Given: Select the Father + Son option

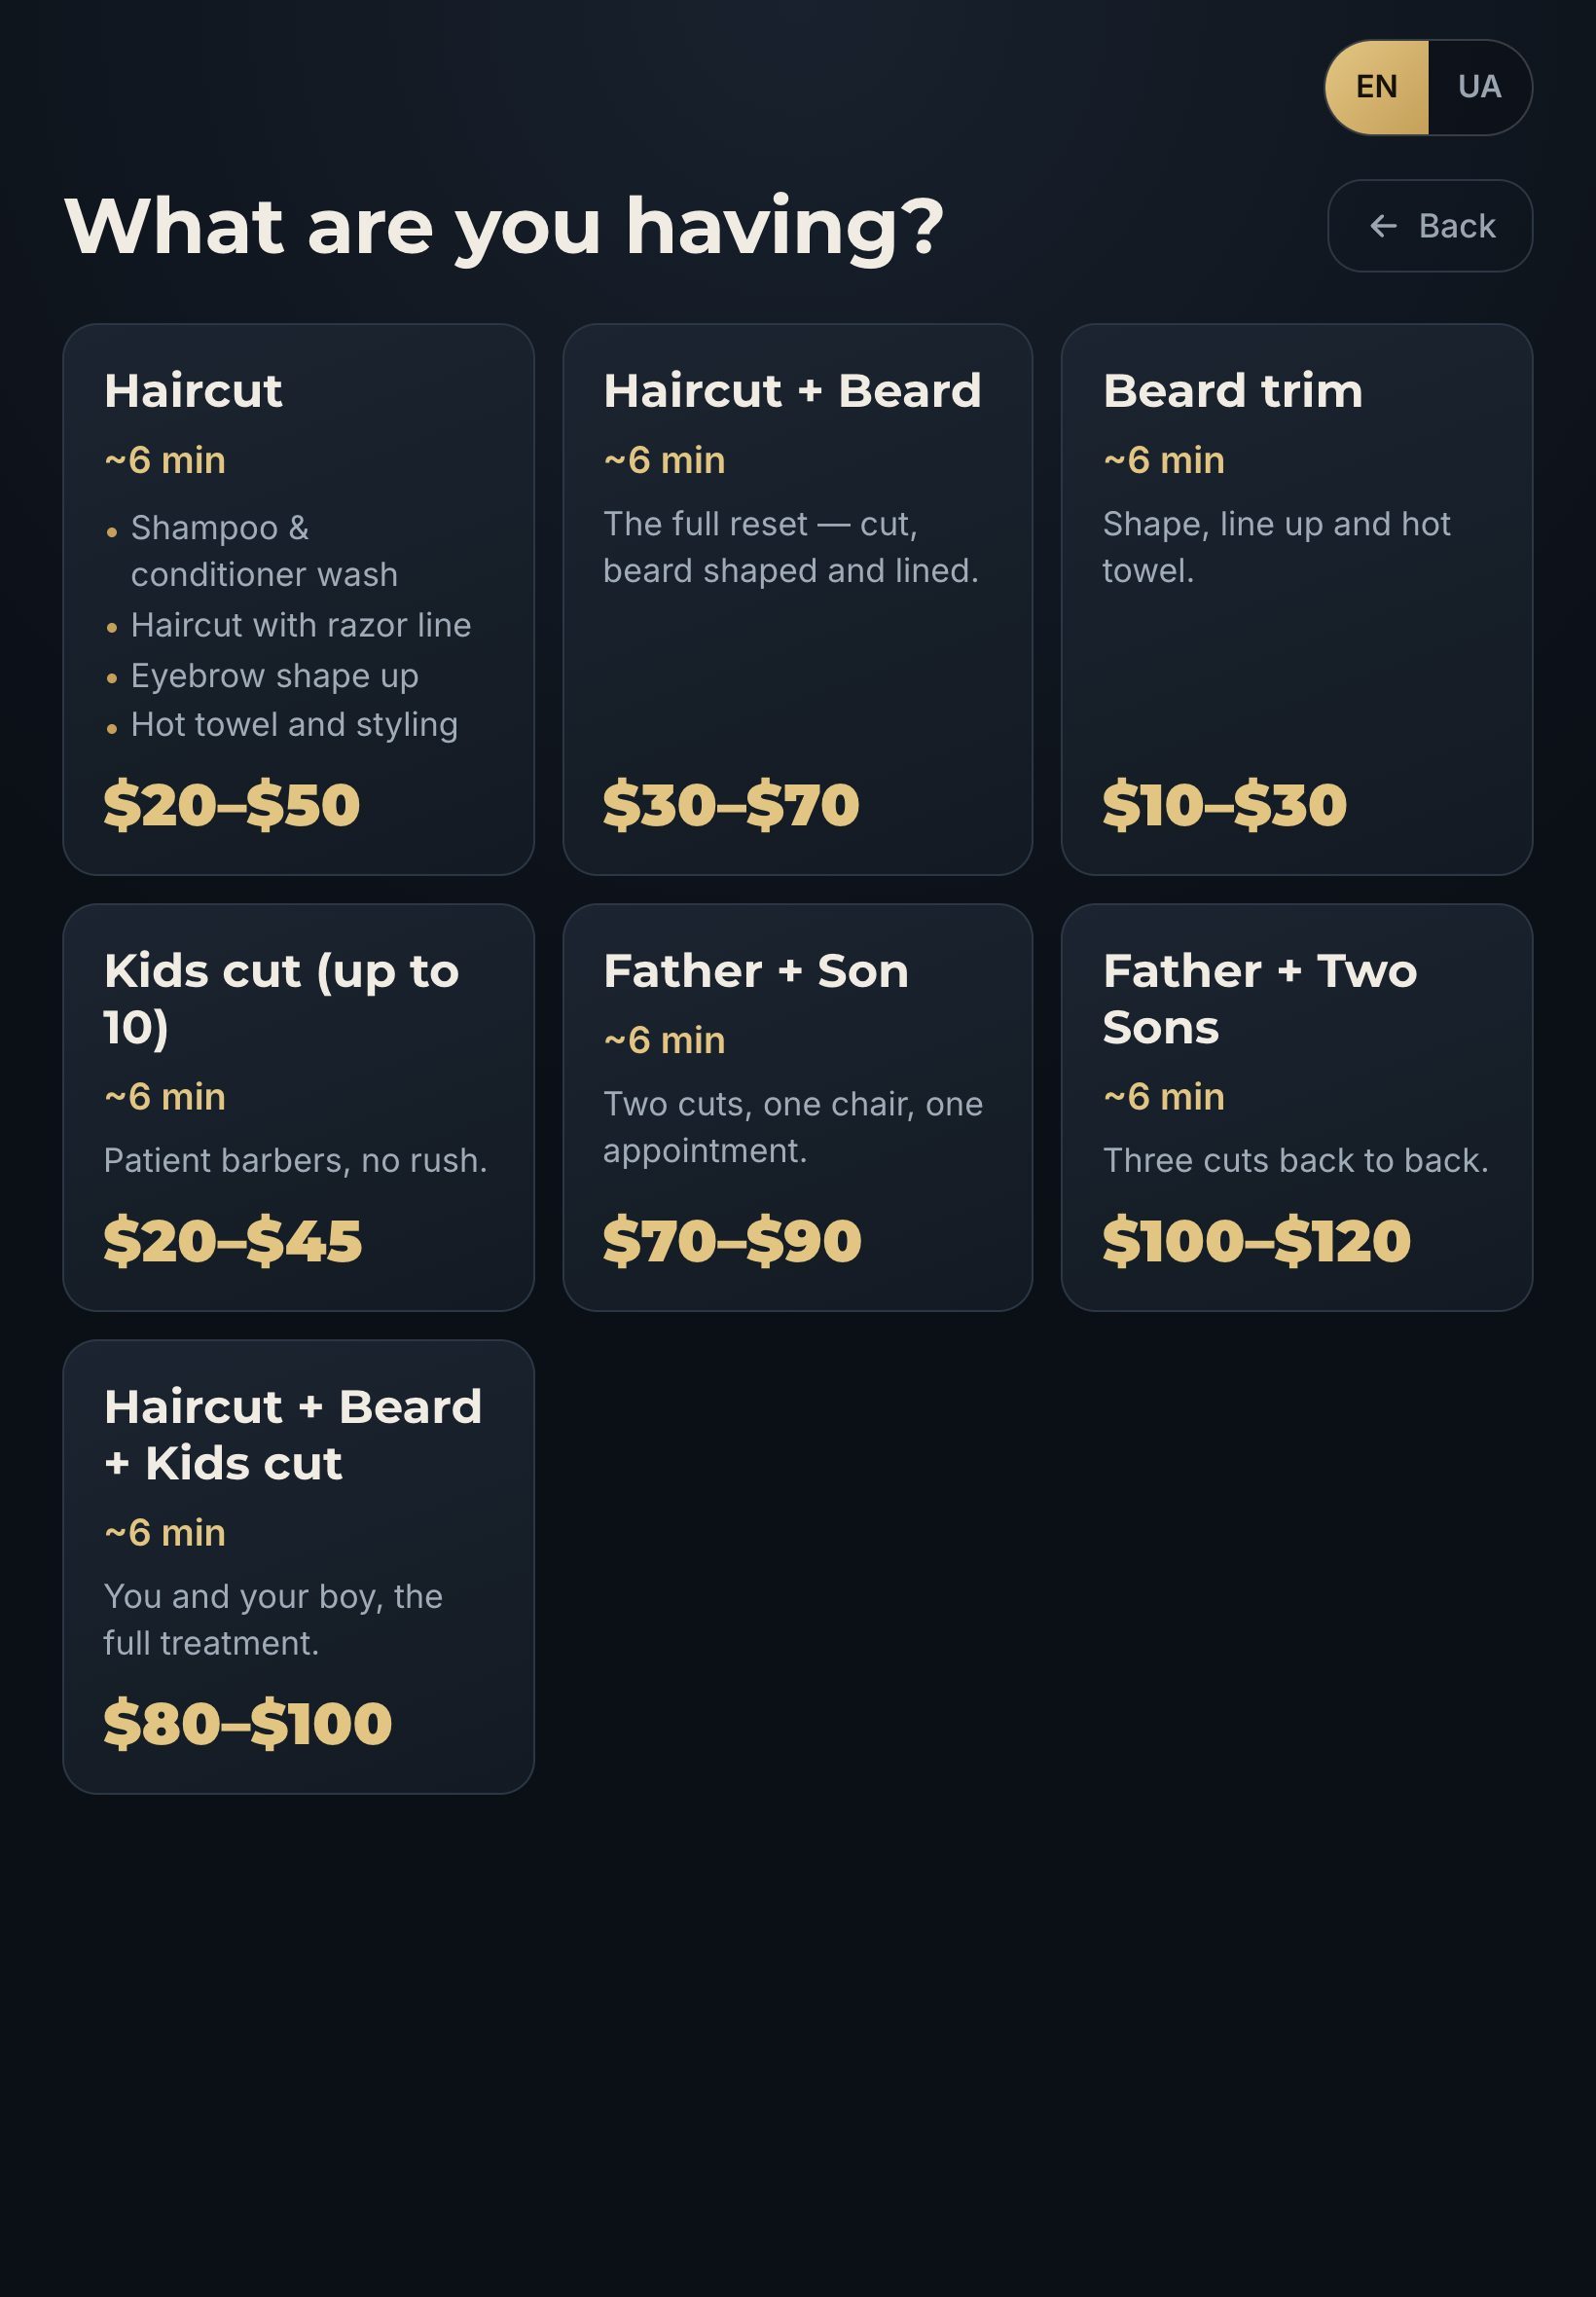Looking at the screenshot, I should [x=797, y=1107].
